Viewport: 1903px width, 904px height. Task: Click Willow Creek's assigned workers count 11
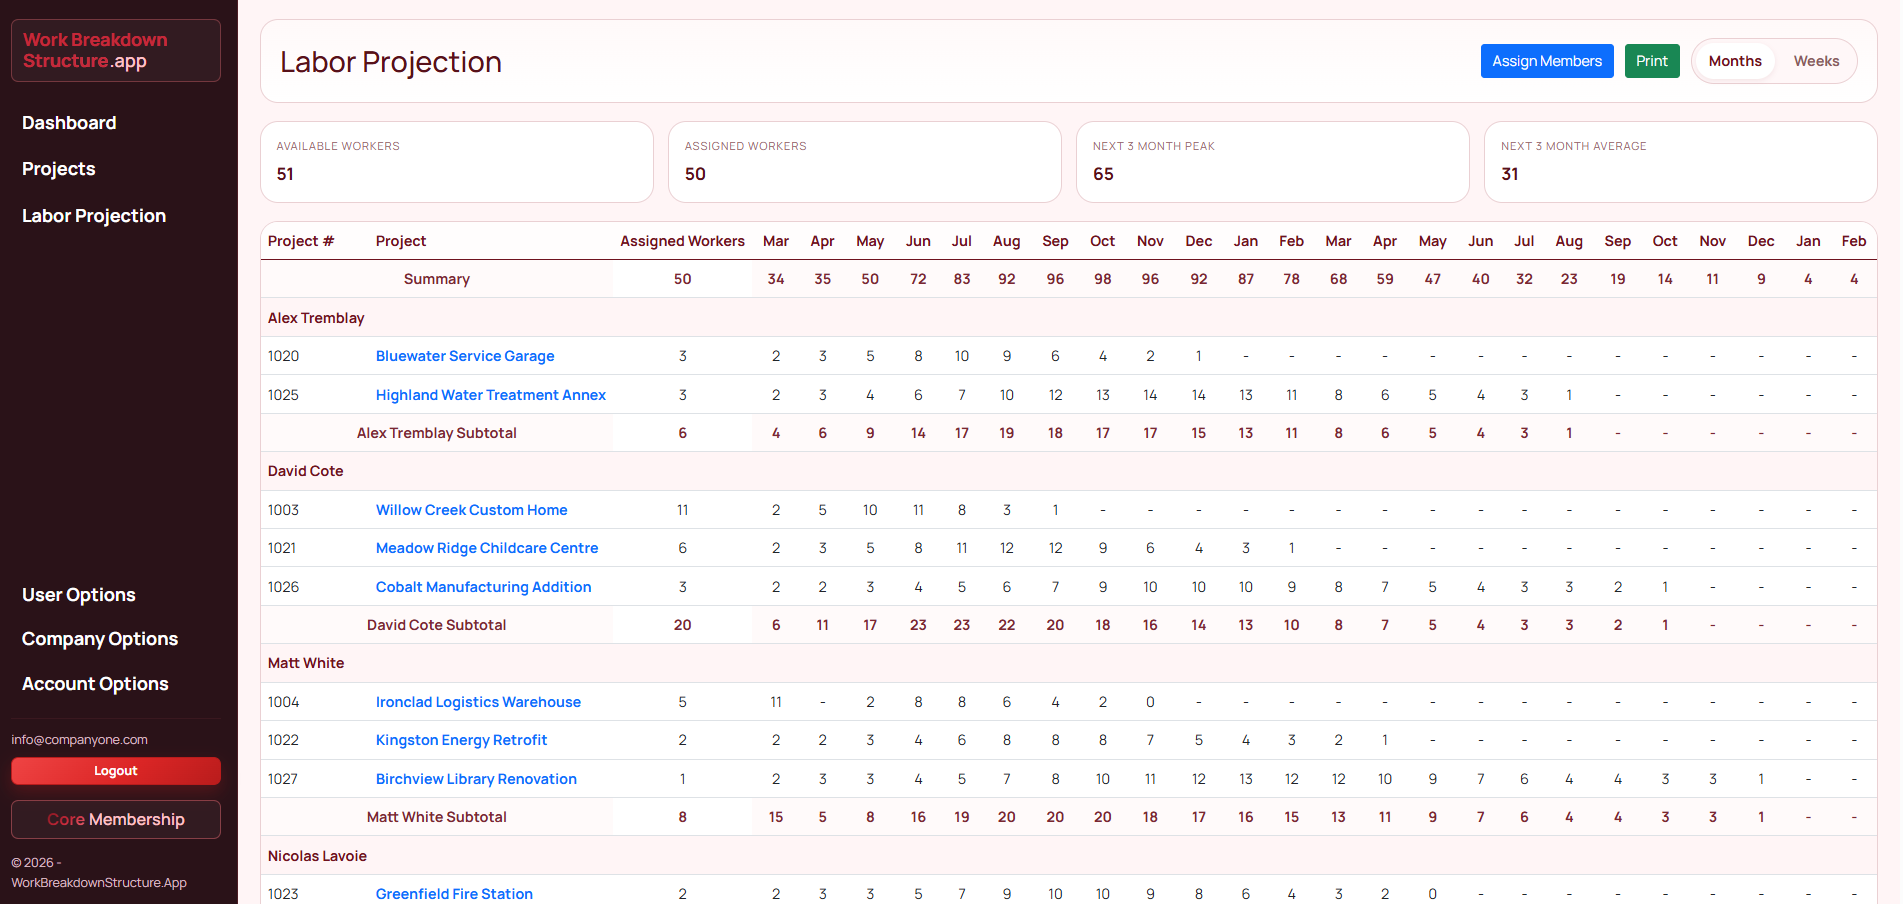(x=682, y=510)
